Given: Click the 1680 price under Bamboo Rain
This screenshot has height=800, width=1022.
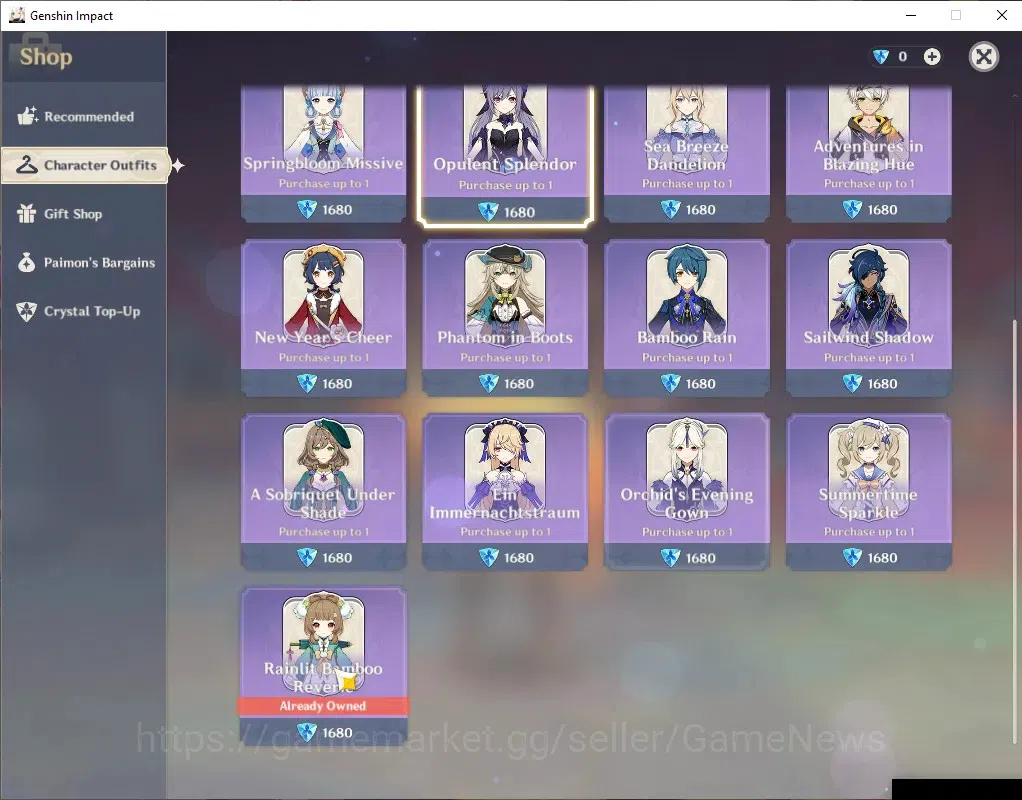Looking at the screenshot, I should (688, 383).
